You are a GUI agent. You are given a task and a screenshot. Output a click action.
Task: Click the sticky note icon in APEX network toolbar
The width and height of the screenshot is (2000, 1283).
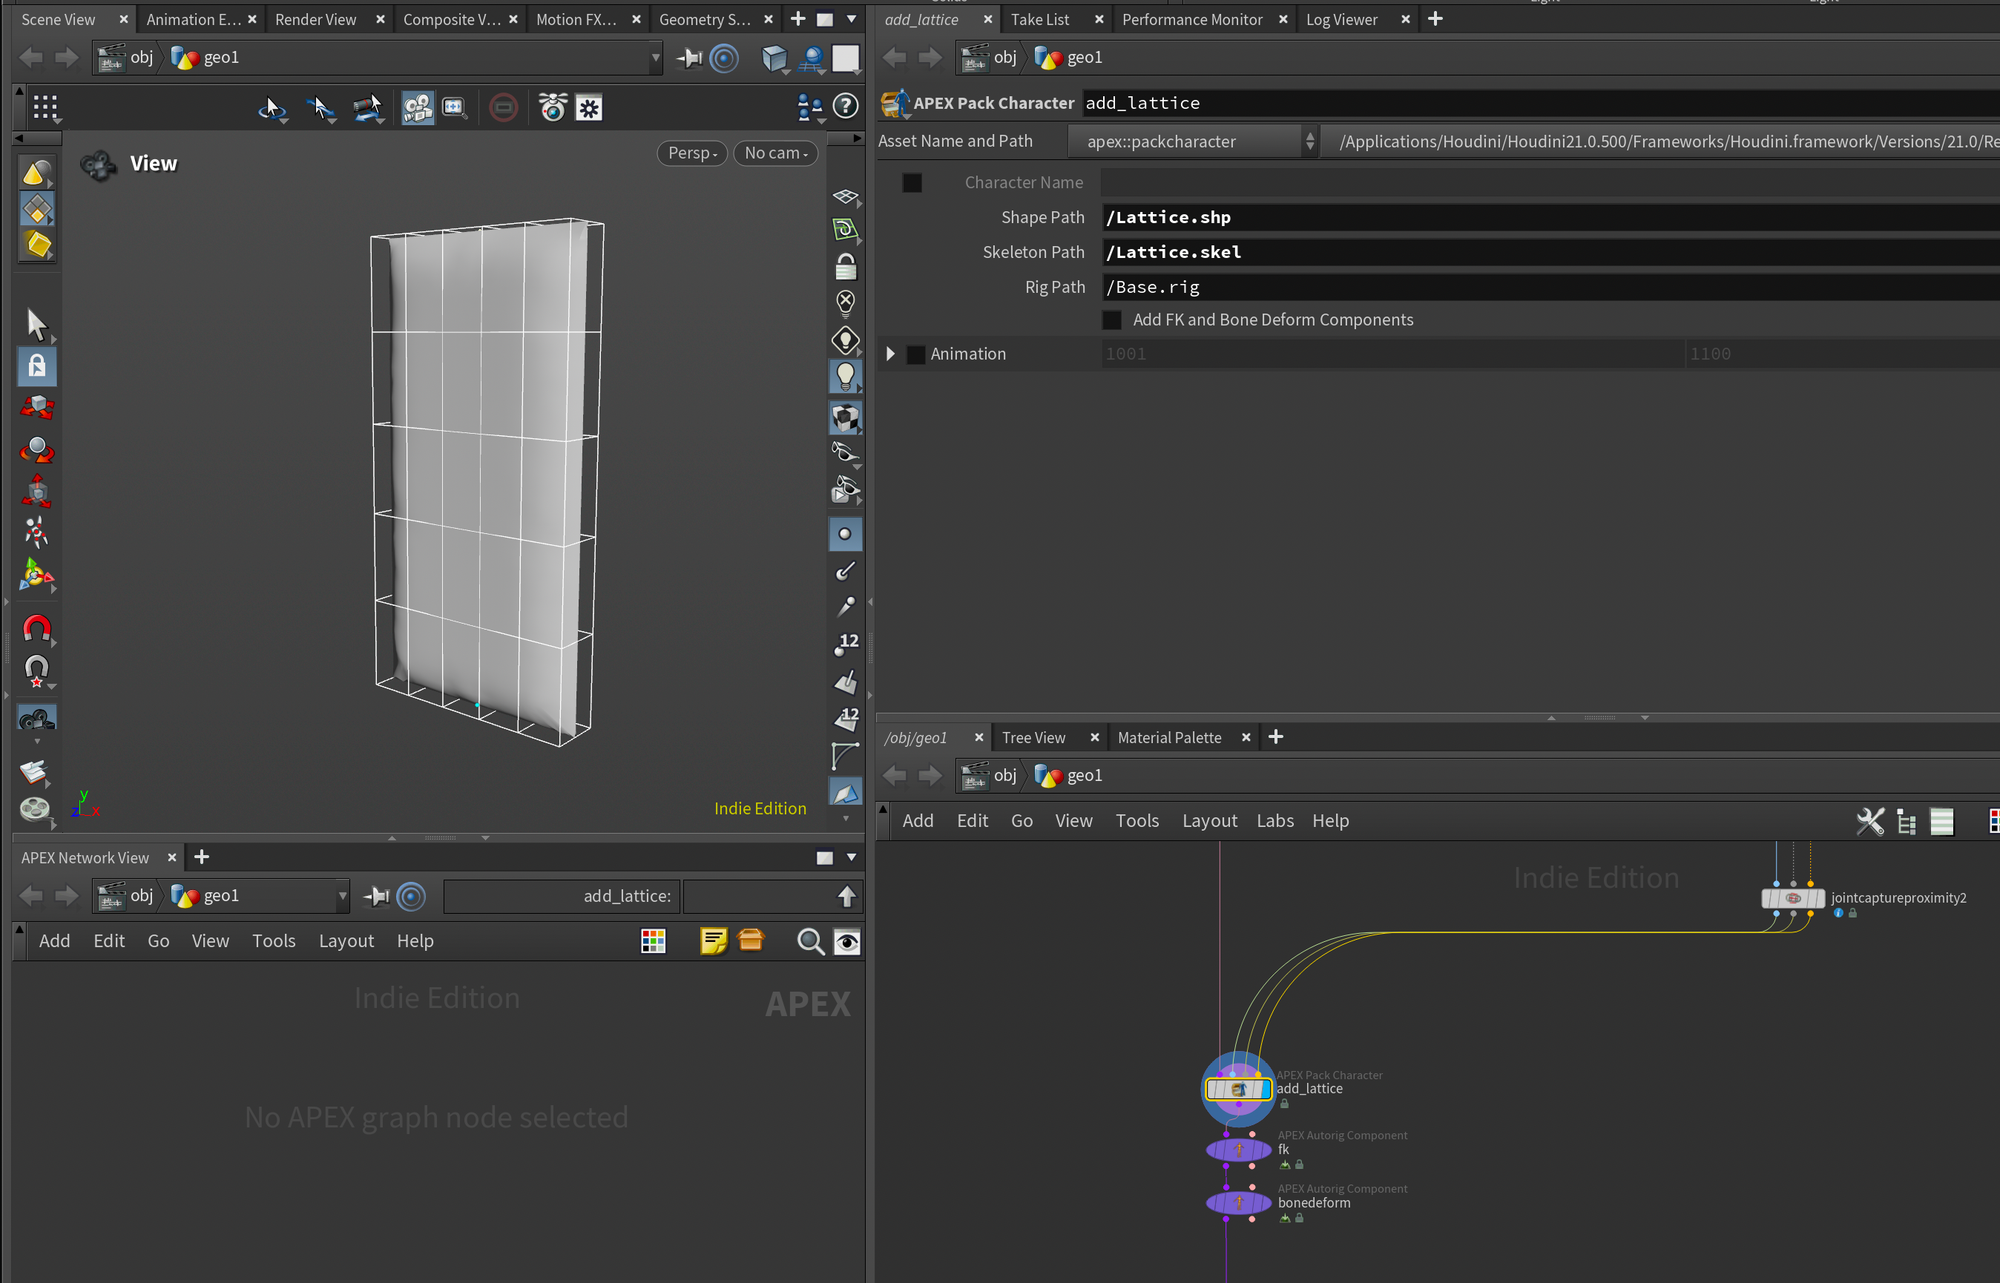tap(713, 941)
